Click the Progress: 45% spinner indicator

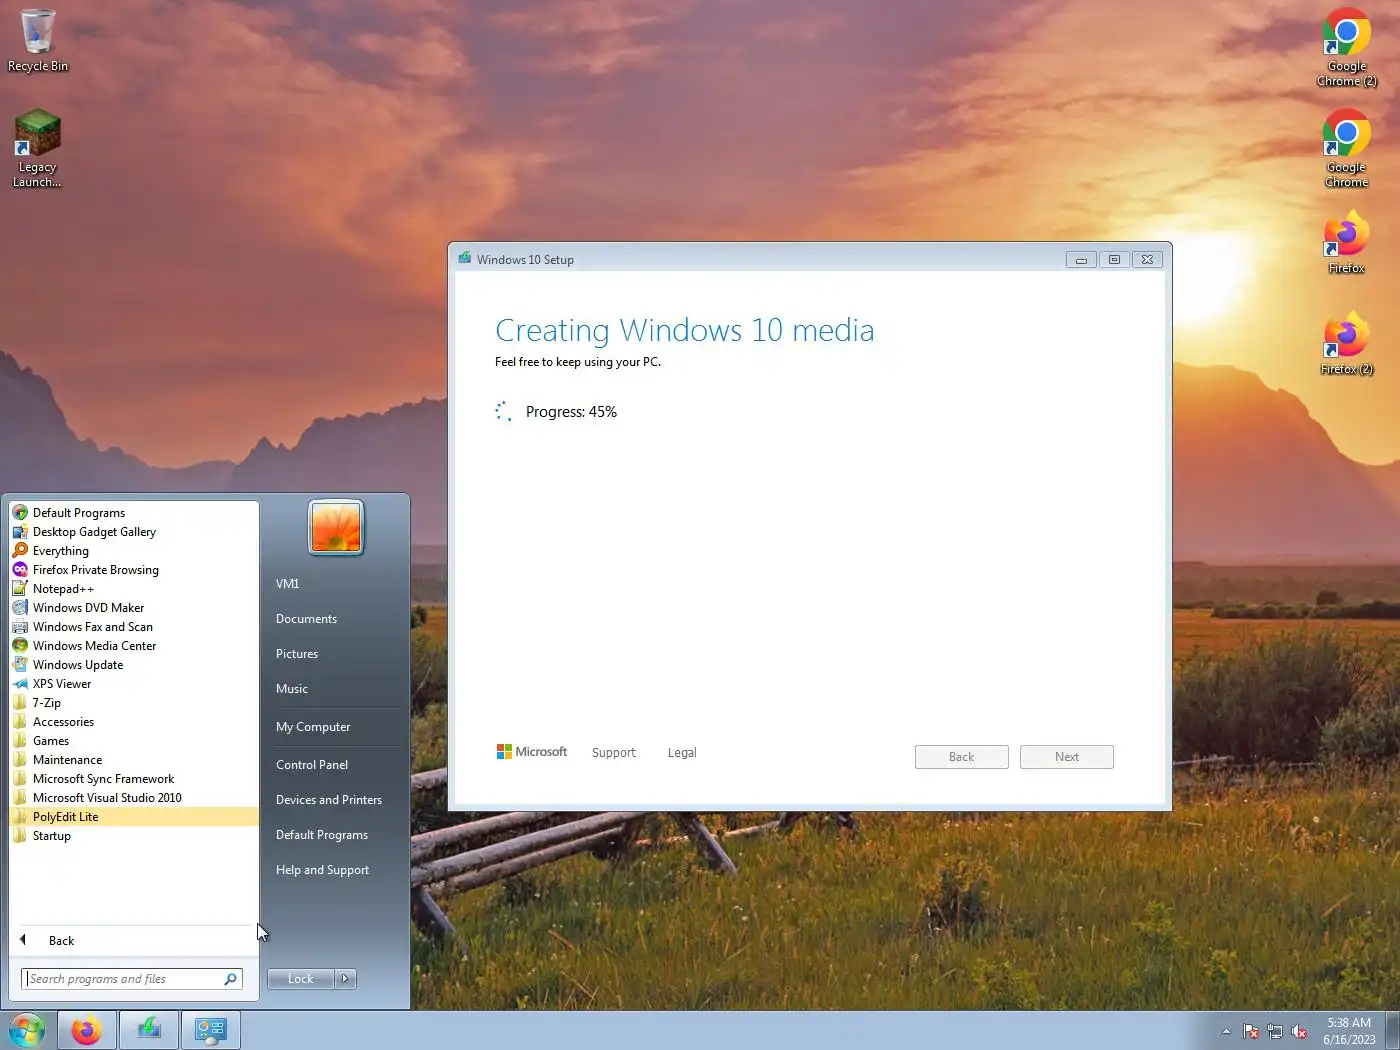(504, 412)
